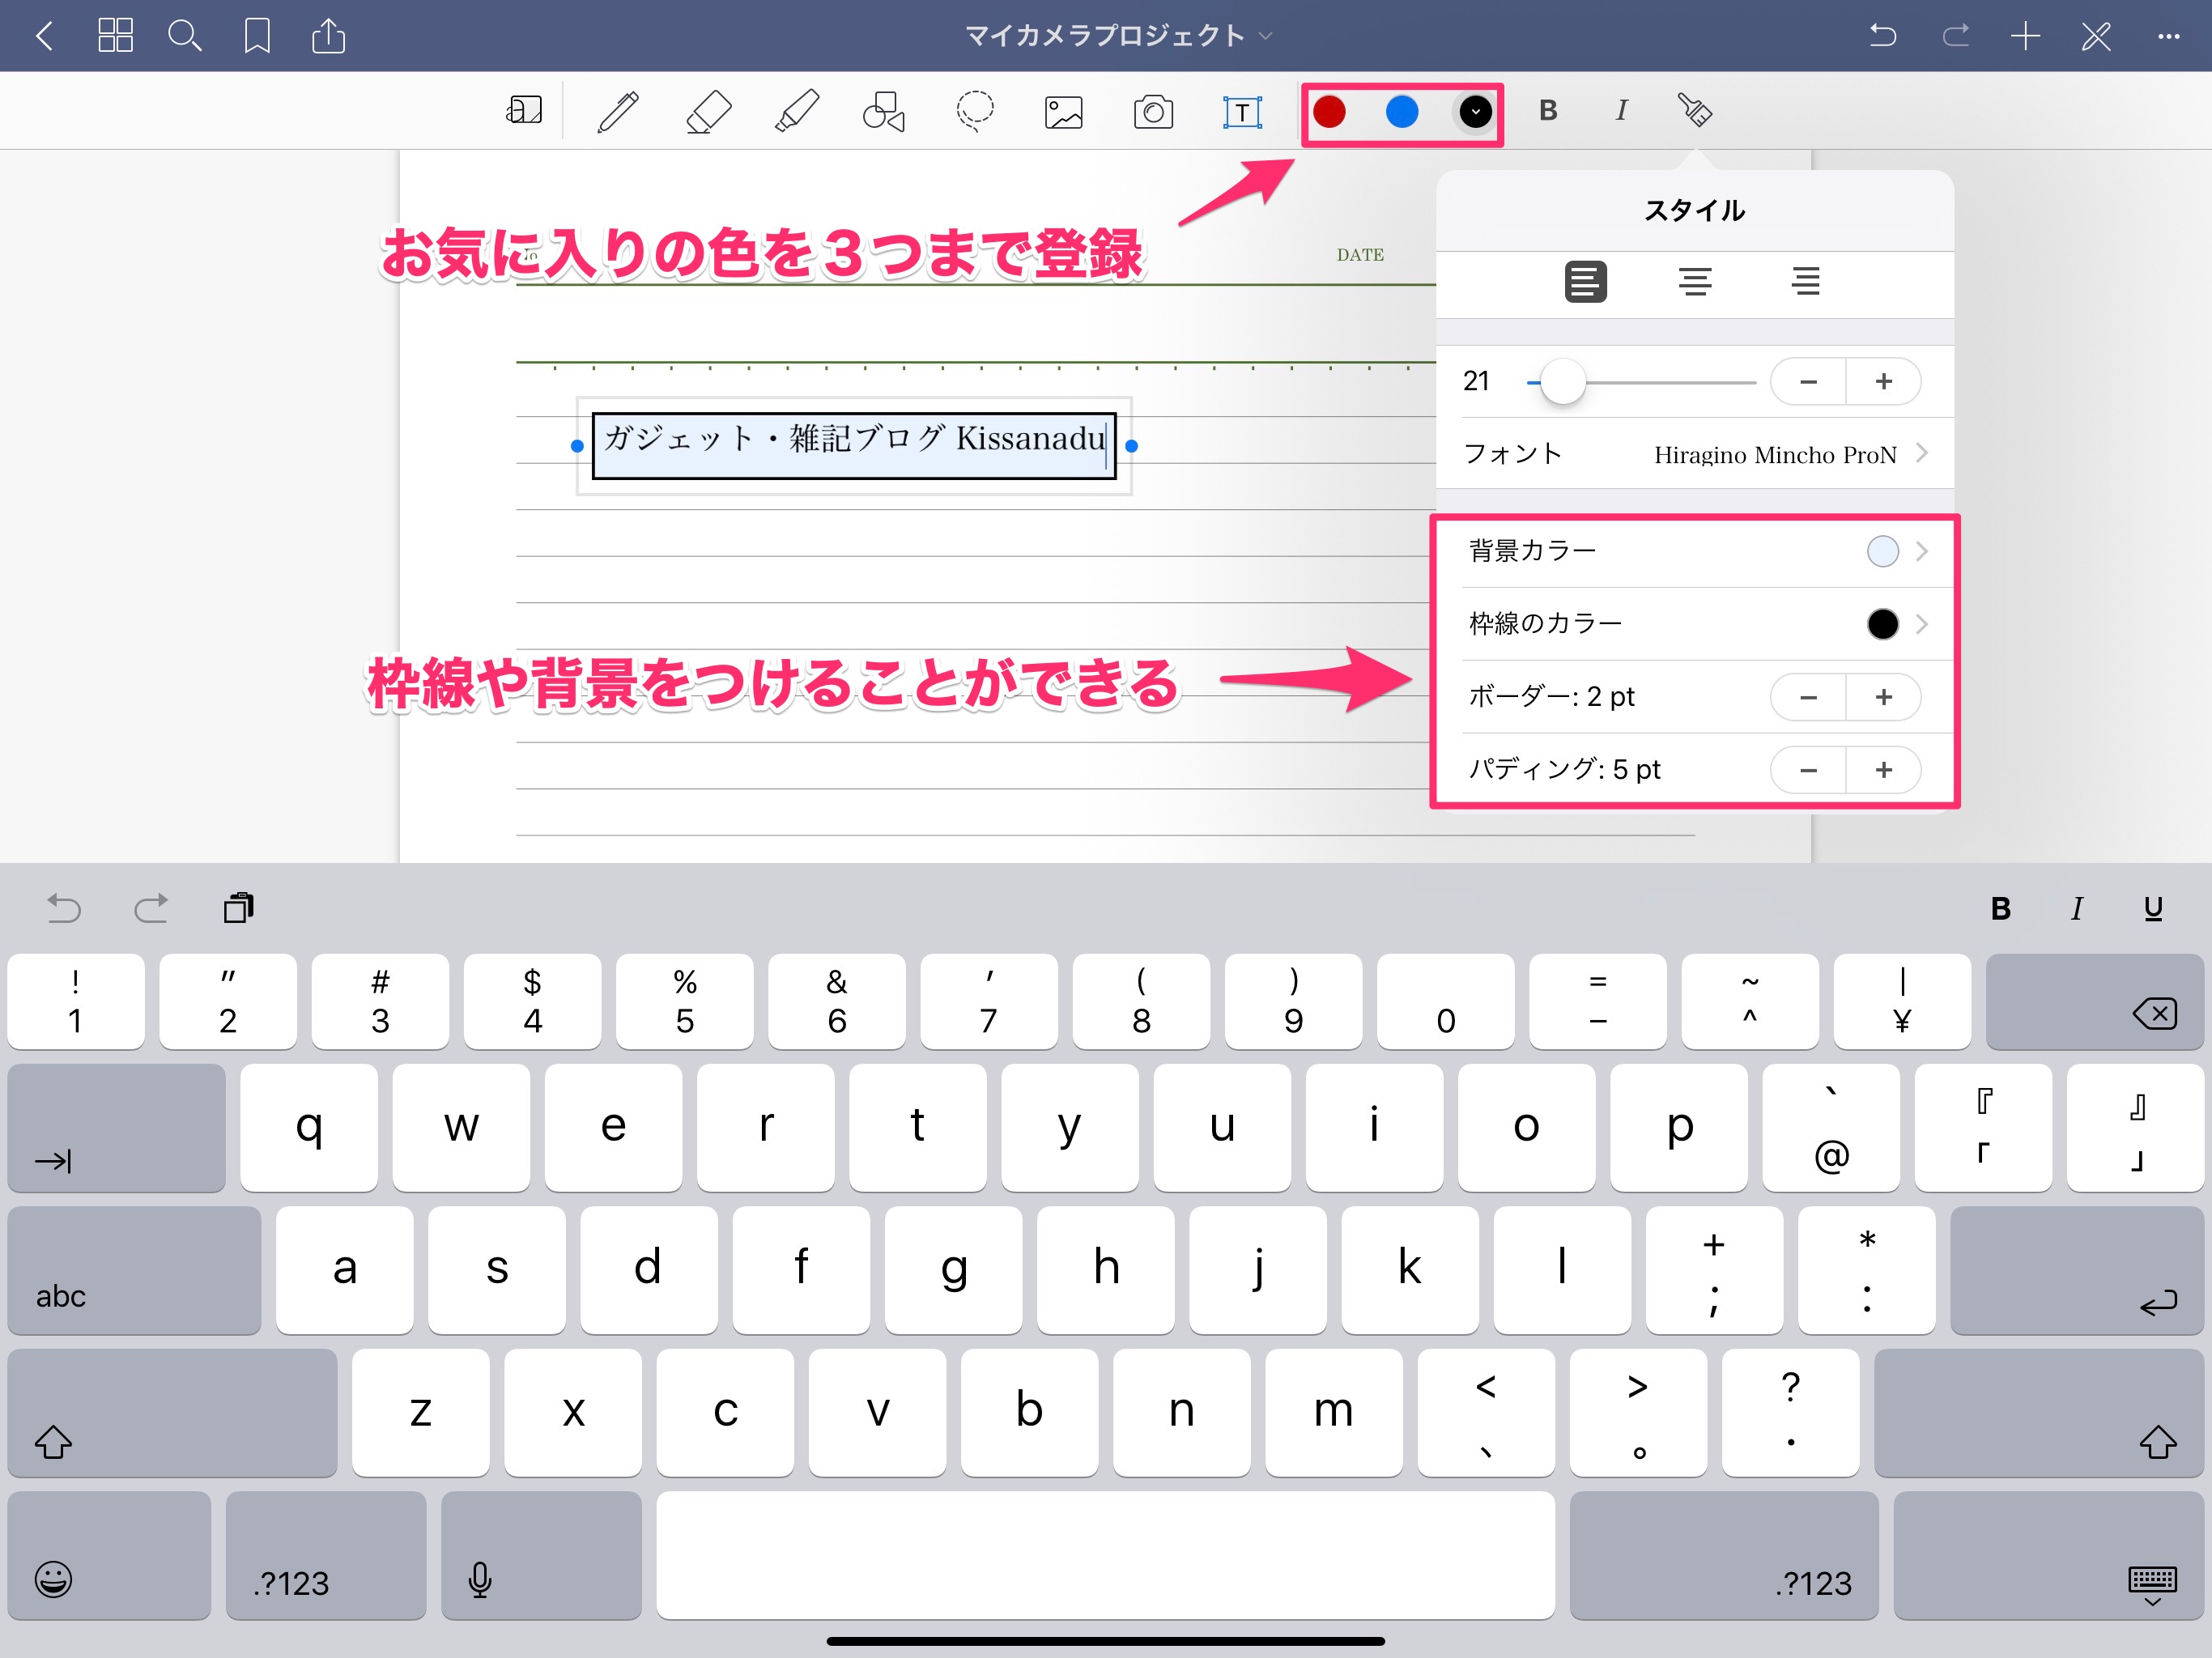Select the Pen tool
The image size is (2212, 1658).
pos(618,111)
